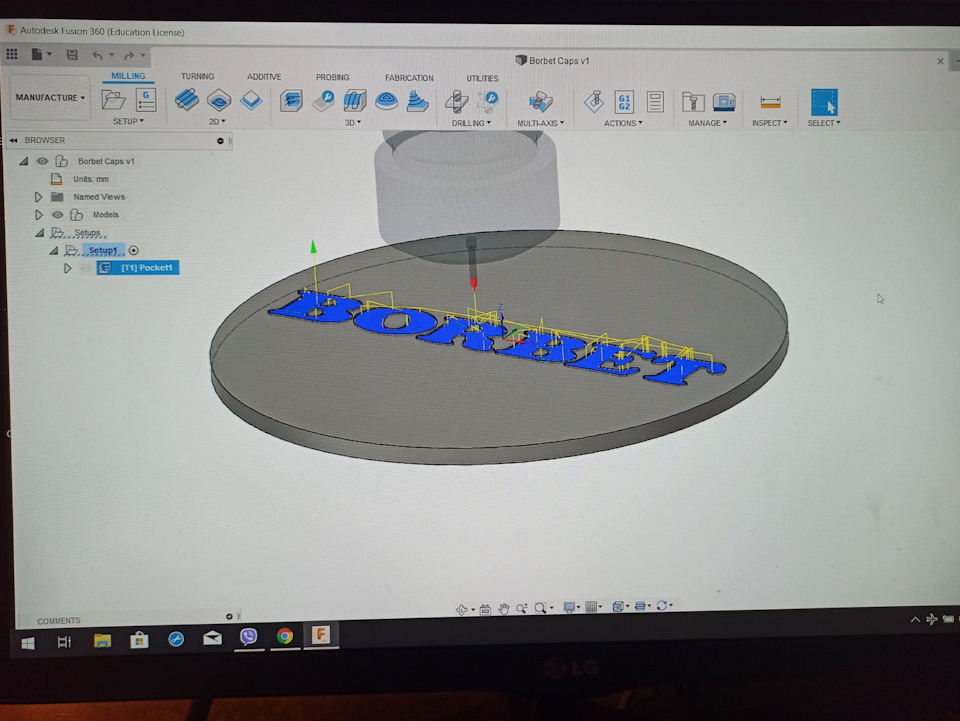The image size is (960, 721).
Task: Open File Explorer from the taskbar
Action: [x=102, y=640]
